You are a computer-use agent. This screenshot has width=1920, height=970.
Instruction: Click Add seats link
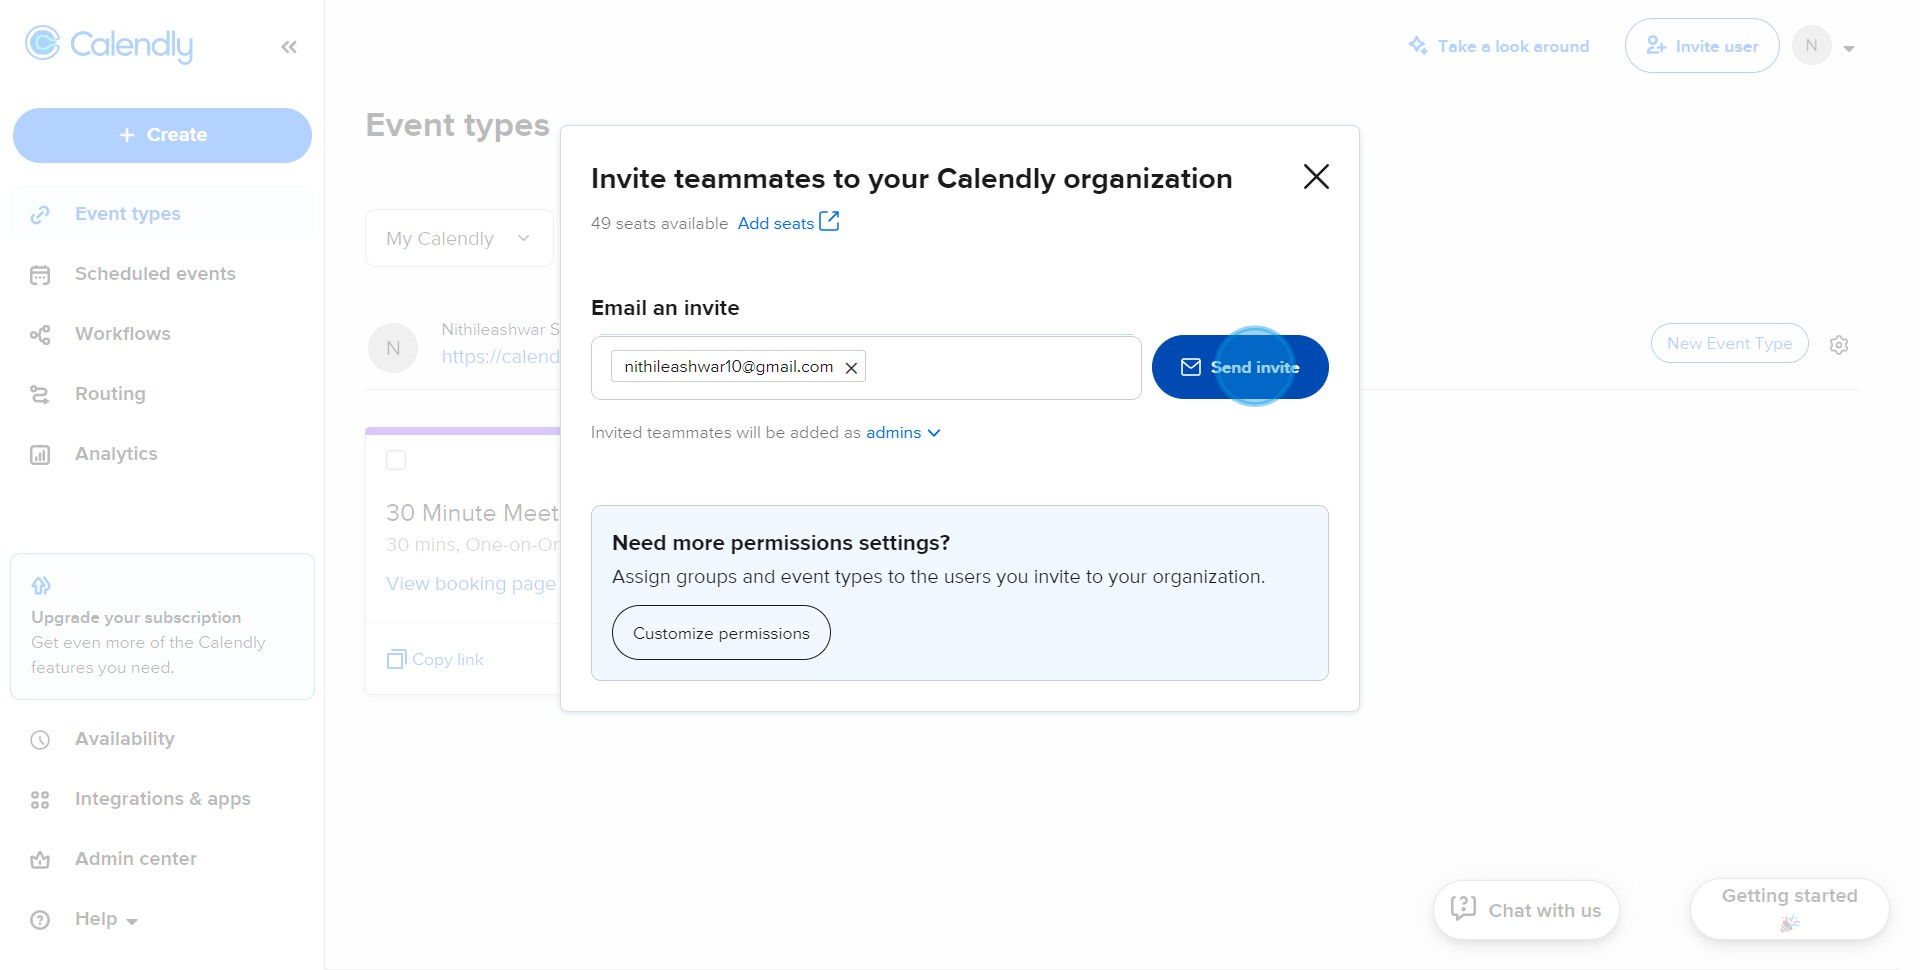pyautogui.click(x=776, y=224)
